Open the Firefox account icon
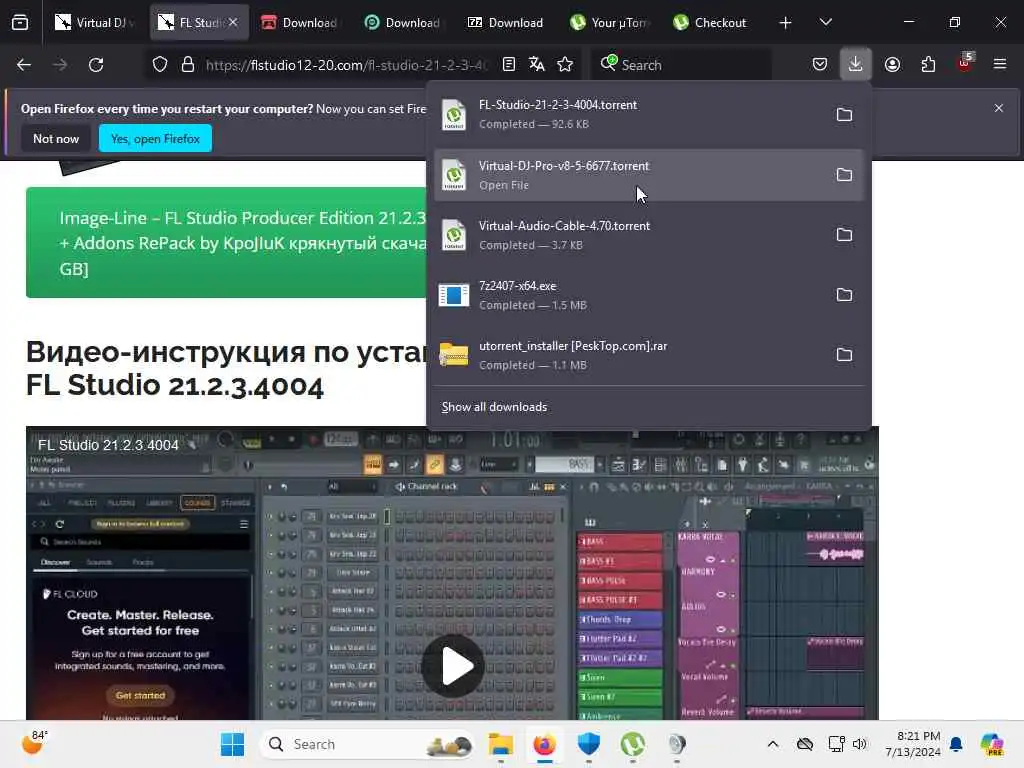This screenshot has height=768, width=1024. [x=892, y=65]
